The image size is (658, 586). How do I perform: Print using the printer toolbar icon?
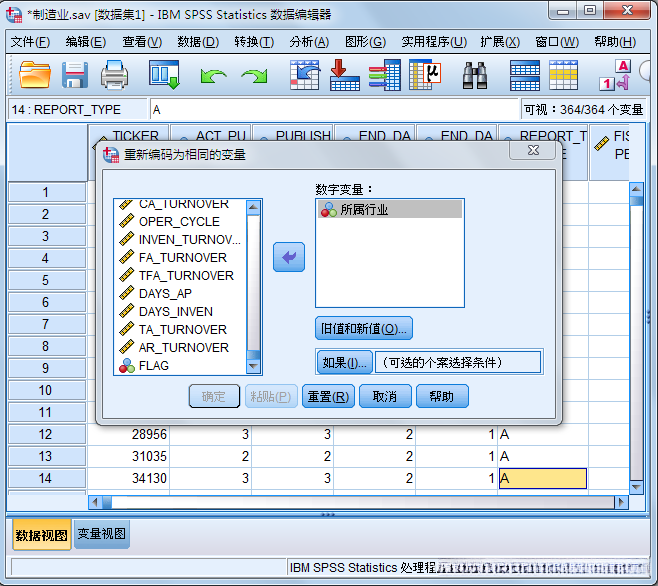(x=114, y=74)
